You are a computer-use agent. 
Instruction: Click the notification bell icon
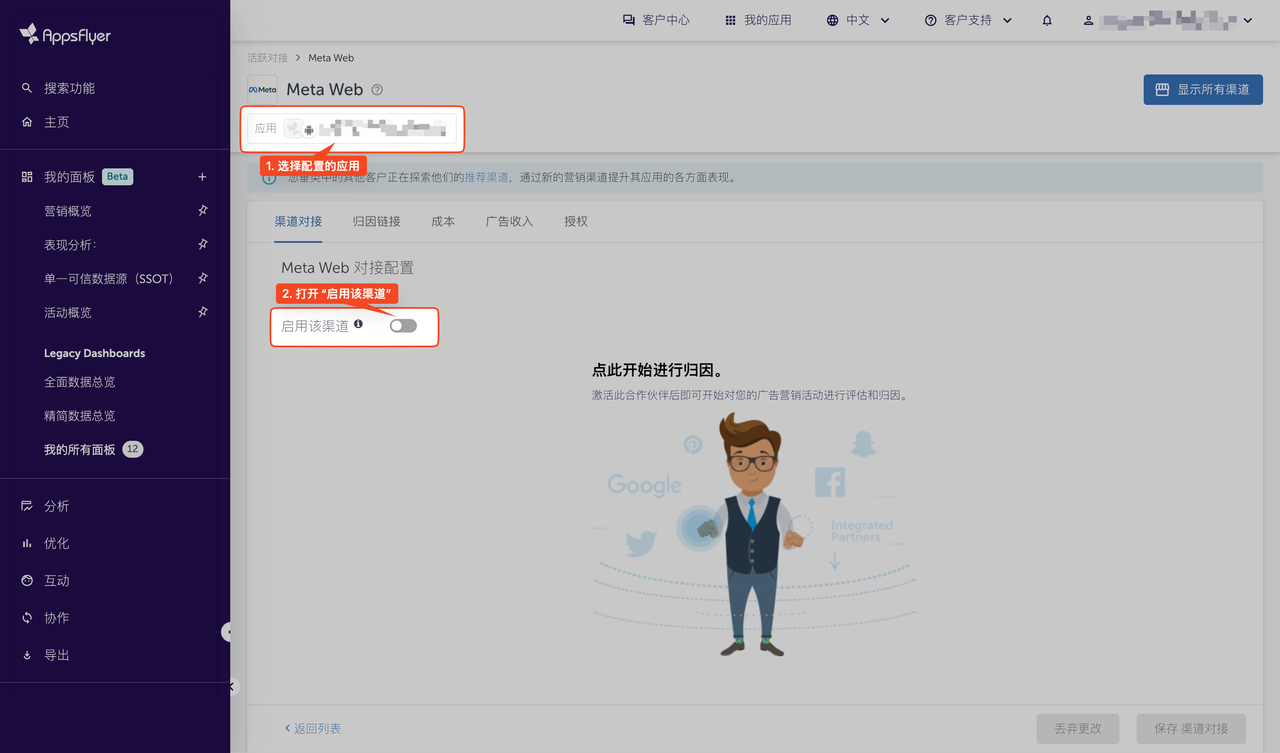(1047, 20)
